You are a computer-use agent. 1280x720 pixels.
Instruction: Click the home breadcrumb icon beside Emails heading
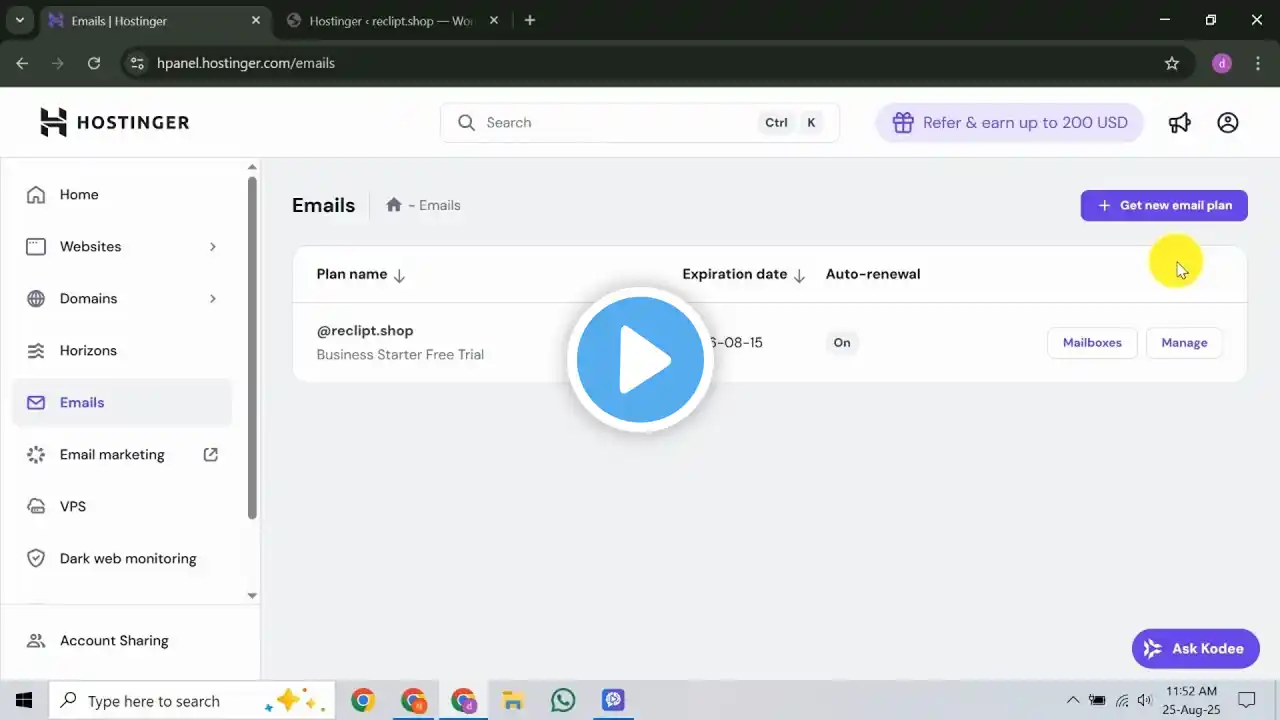(x=394, y=205)
